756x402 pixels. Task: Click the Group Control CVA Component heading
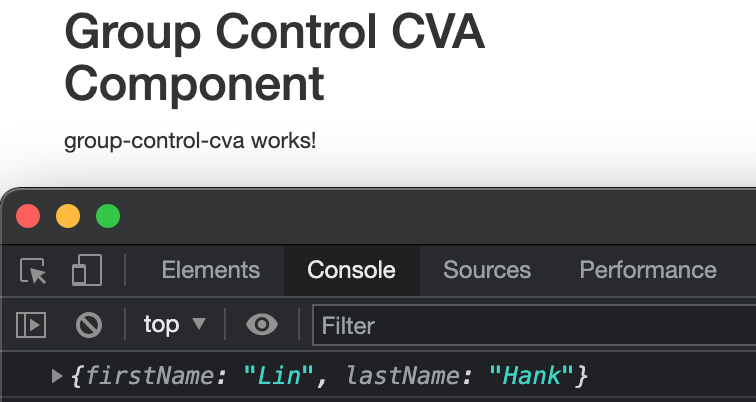pyautogui.click(x=274, y=58)
